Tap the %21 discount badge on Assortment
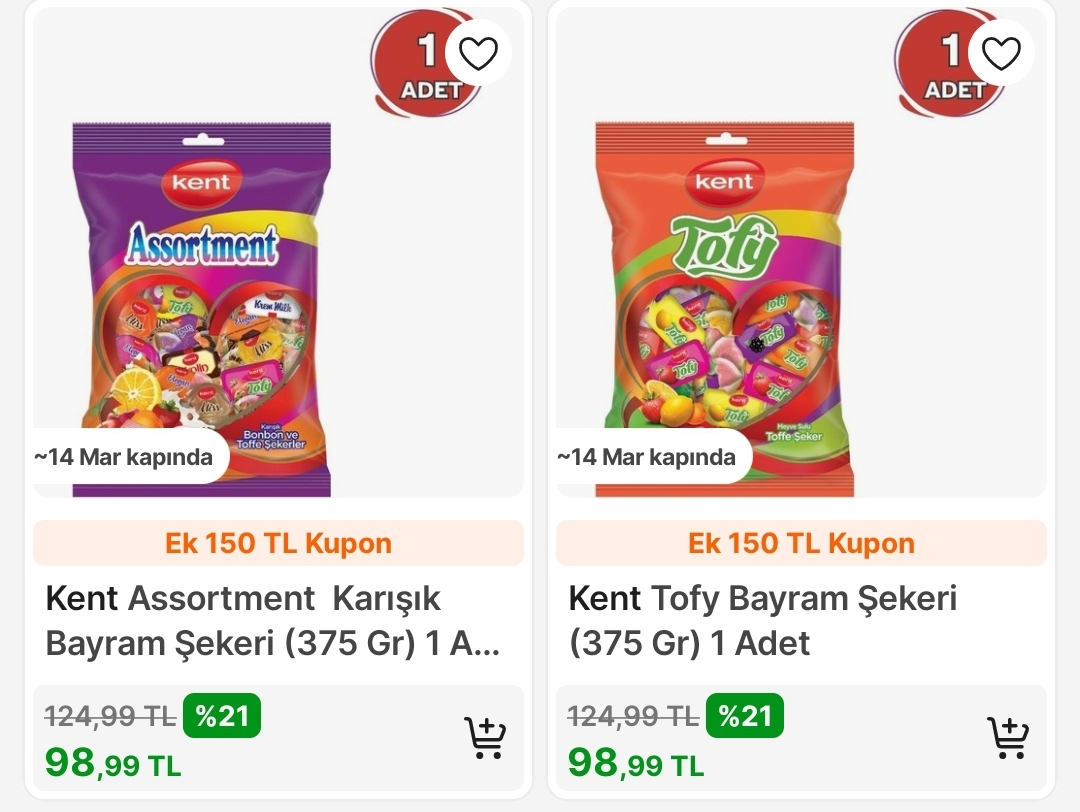Screen dimensions: 1080x812 click(222, 716)
